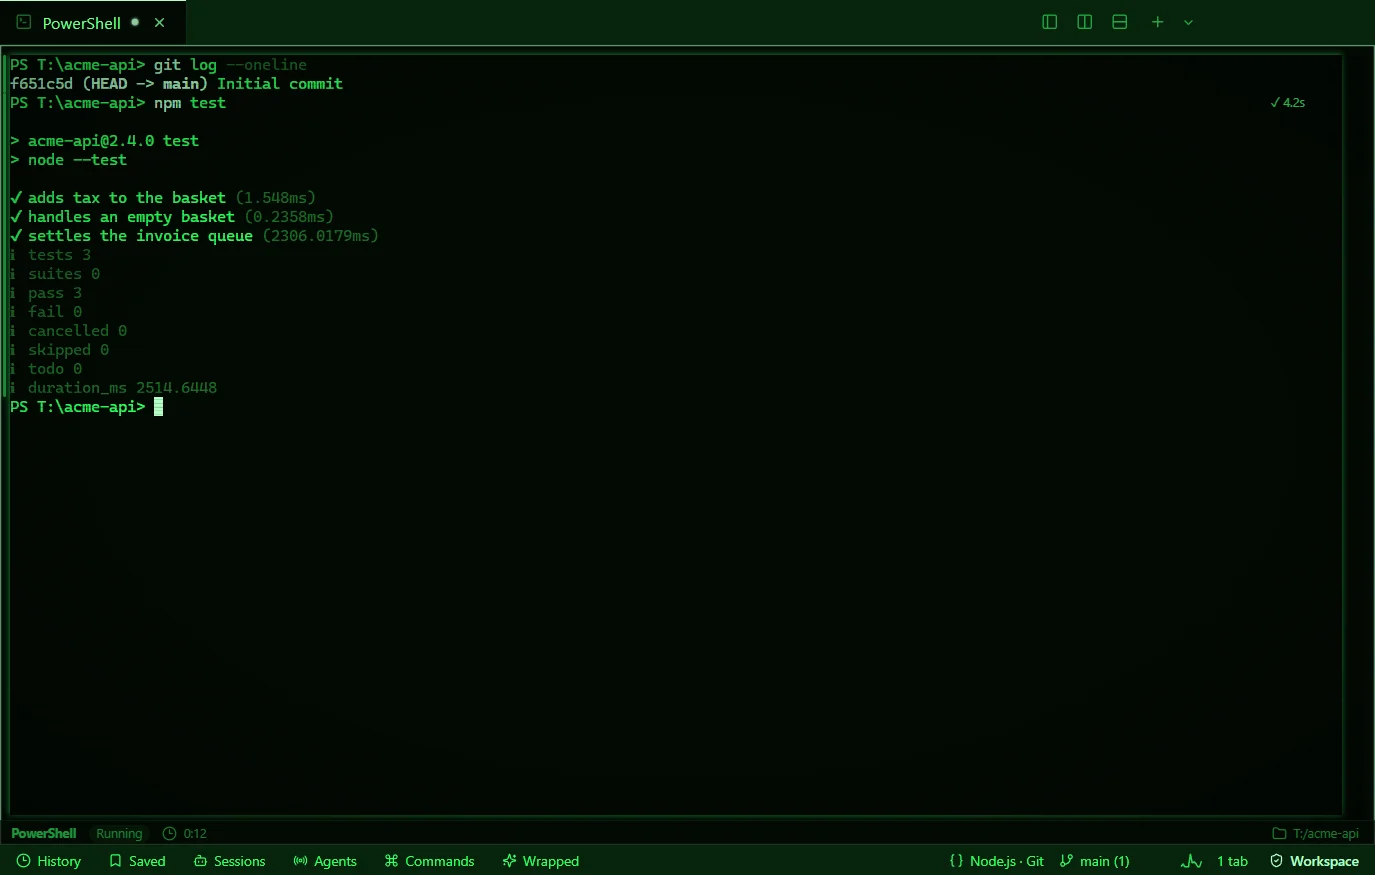Open the main (1) git branch indicator
This screenshot has height=875, width=1375.
pos(1095,861)
